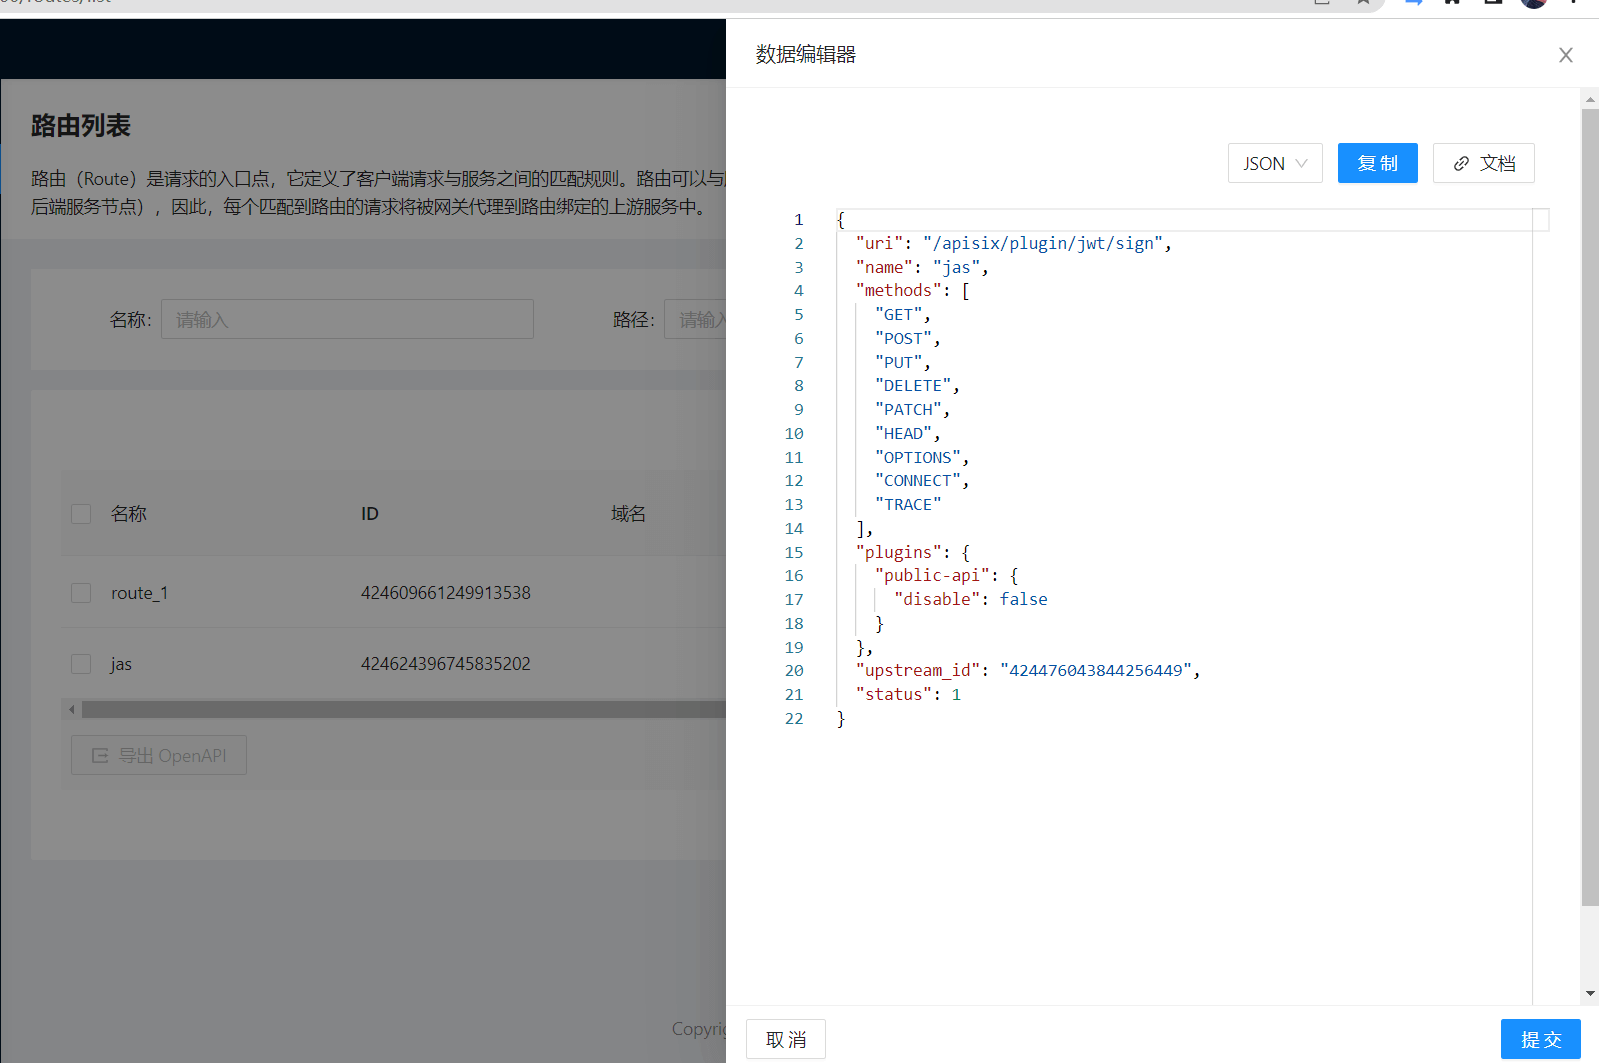Click ID 424609661249913538 cell
This screenshot has width=1599, height=1063.
446,593
